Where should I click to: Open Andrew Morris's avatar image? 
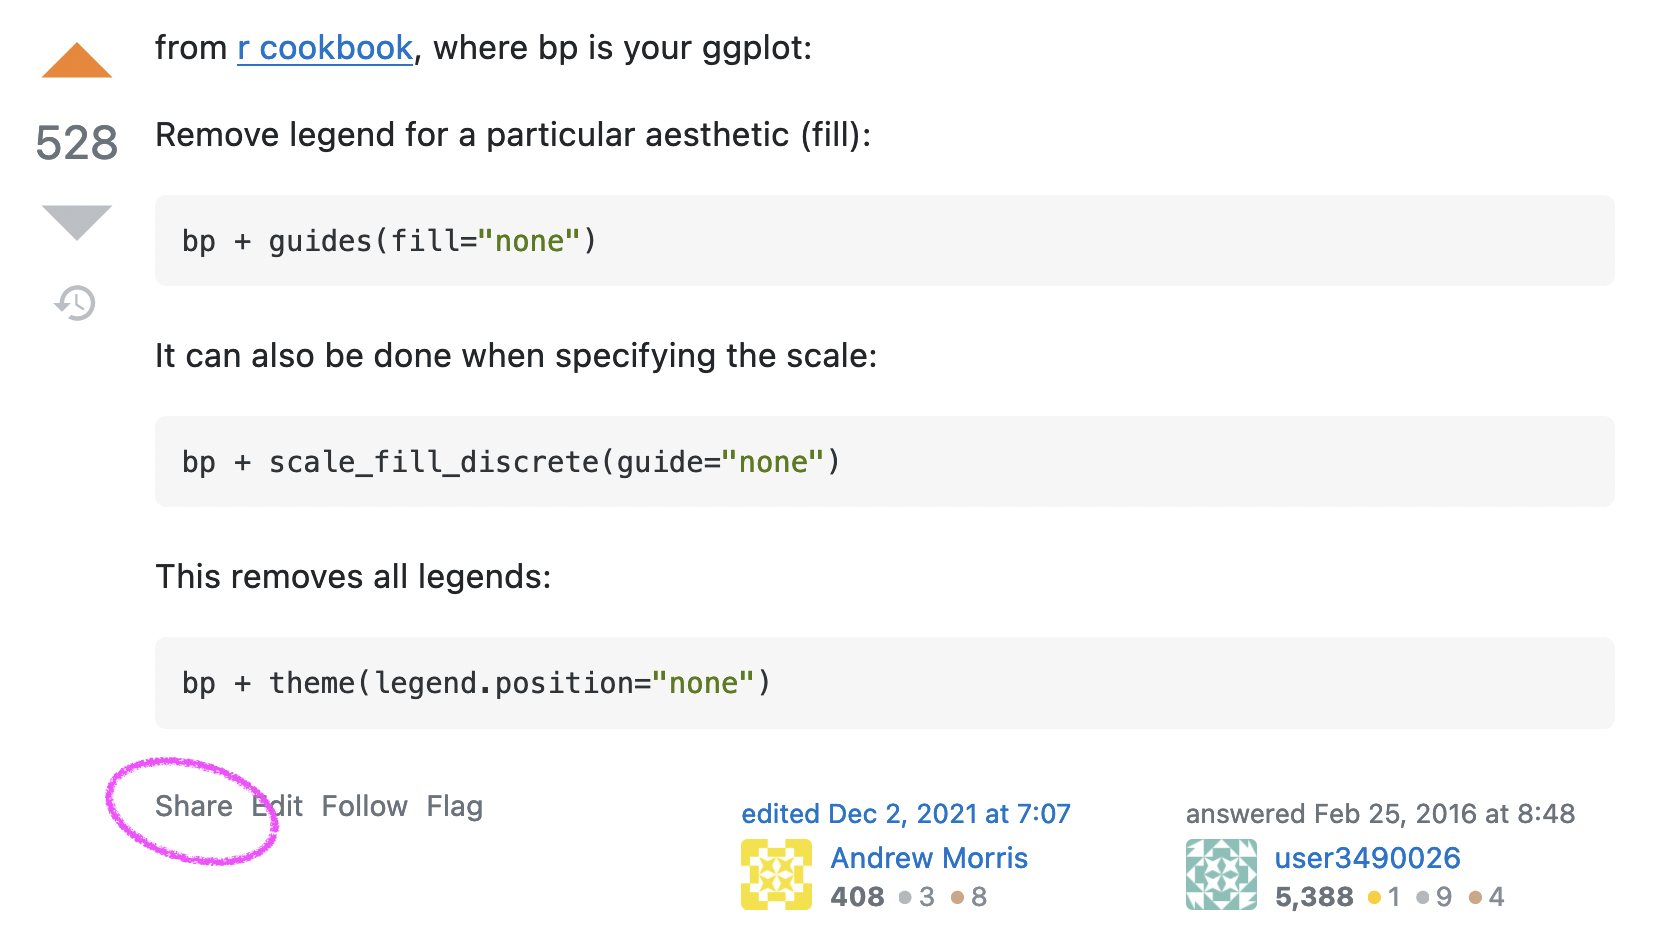point(776,875)
